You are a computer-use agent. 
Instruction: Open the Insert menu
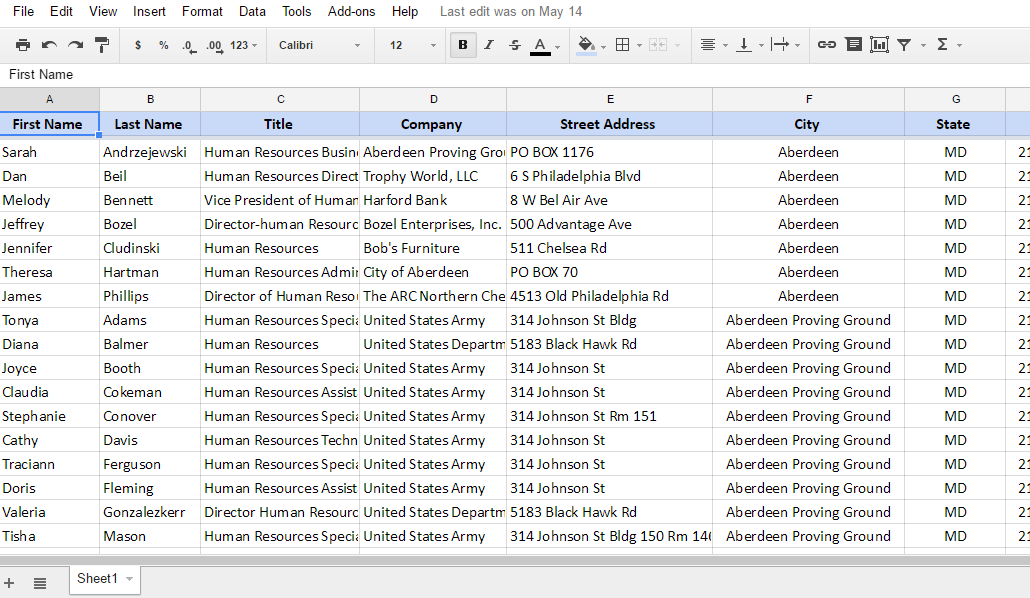[x=149, y=11]
